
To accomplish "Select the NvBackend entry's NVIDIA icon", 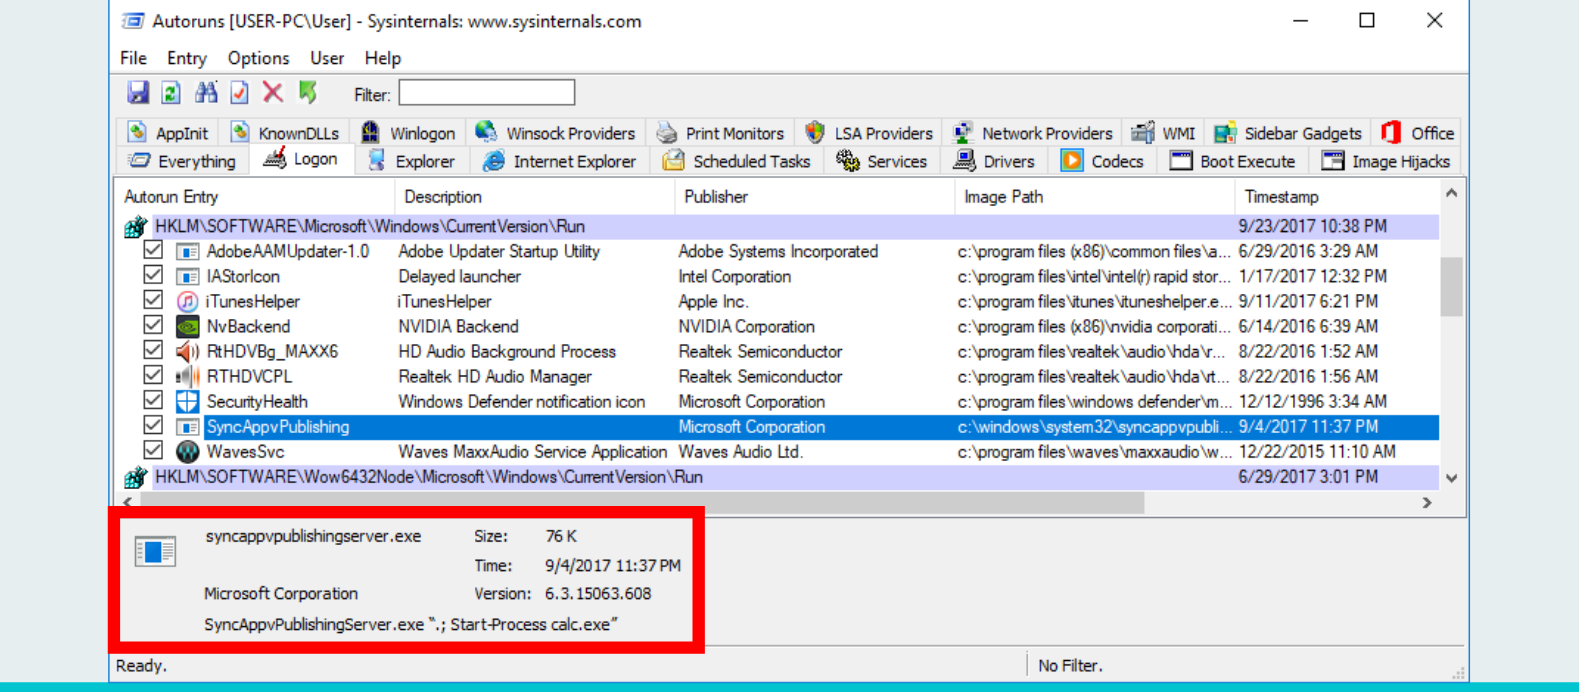I will tap(187, 326).
